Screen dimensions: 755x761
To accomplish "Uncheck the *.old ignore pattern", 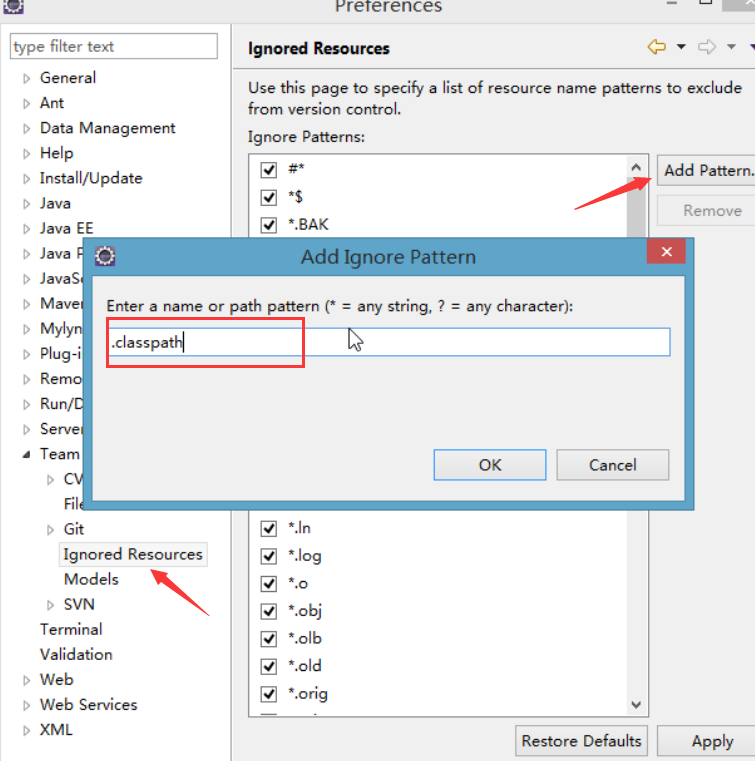I will [x=268, y=666].
